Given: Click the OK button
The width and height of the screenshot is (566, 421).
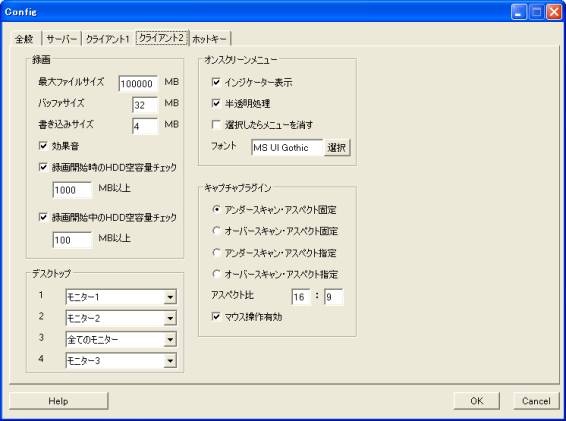Looking at the screenshot, I should click(476, 401).
